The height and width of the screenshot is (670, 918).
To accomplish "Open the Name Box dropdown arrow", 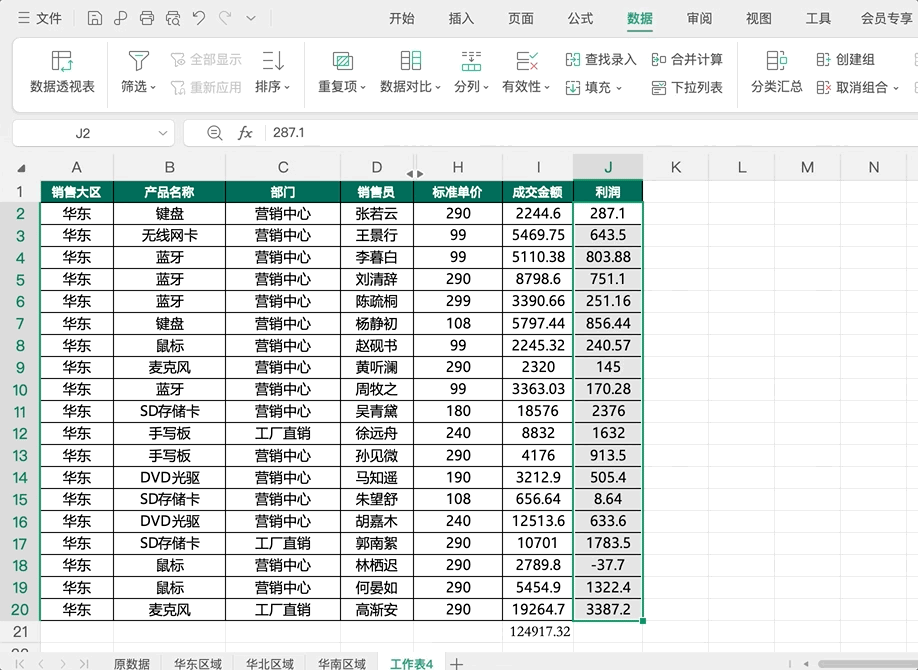I will click(163, 133).
